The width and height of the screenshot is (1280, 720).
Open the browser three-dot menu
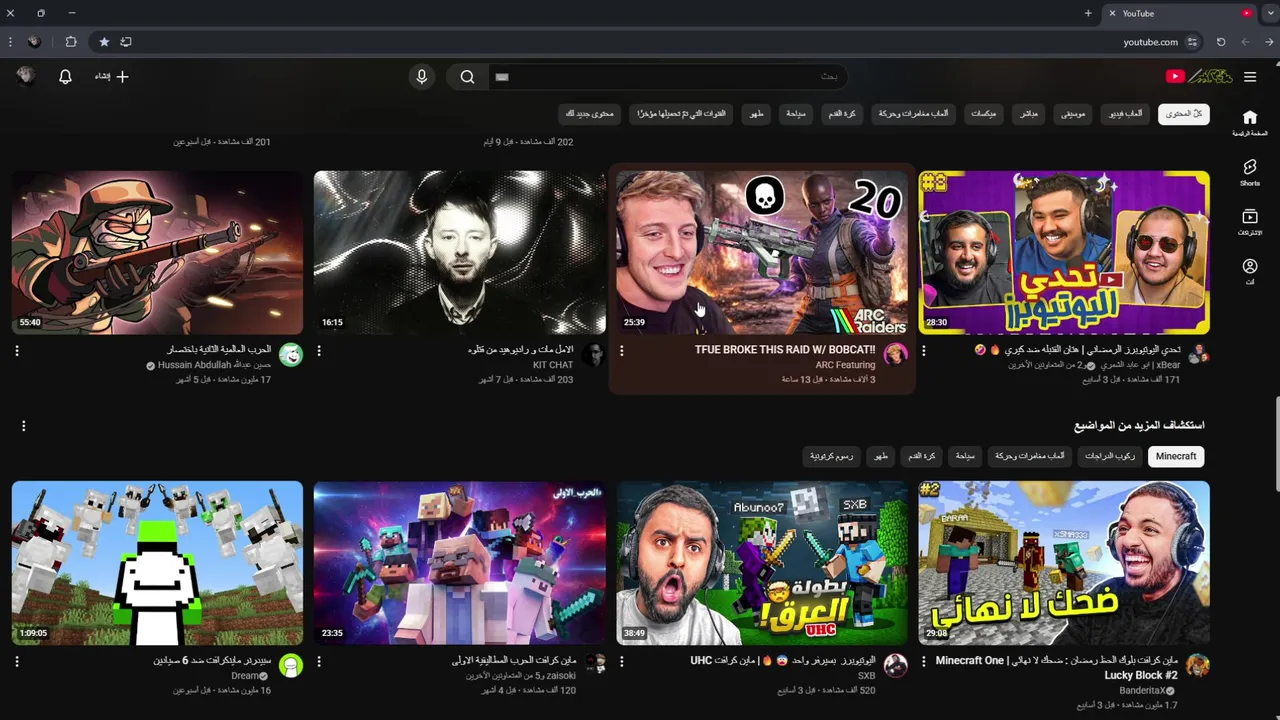(10, 42)
